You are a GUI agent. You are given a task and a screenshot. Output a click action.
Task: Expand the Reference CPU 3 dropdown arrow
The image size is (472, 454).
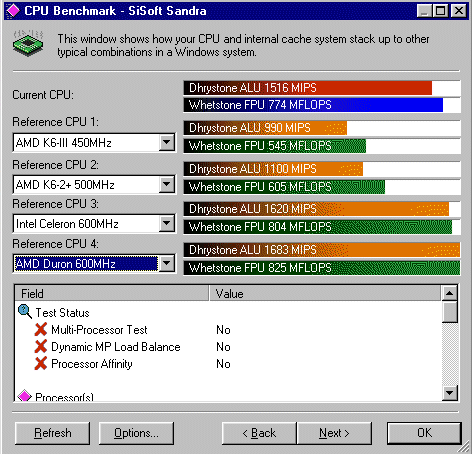click(167, 223)
